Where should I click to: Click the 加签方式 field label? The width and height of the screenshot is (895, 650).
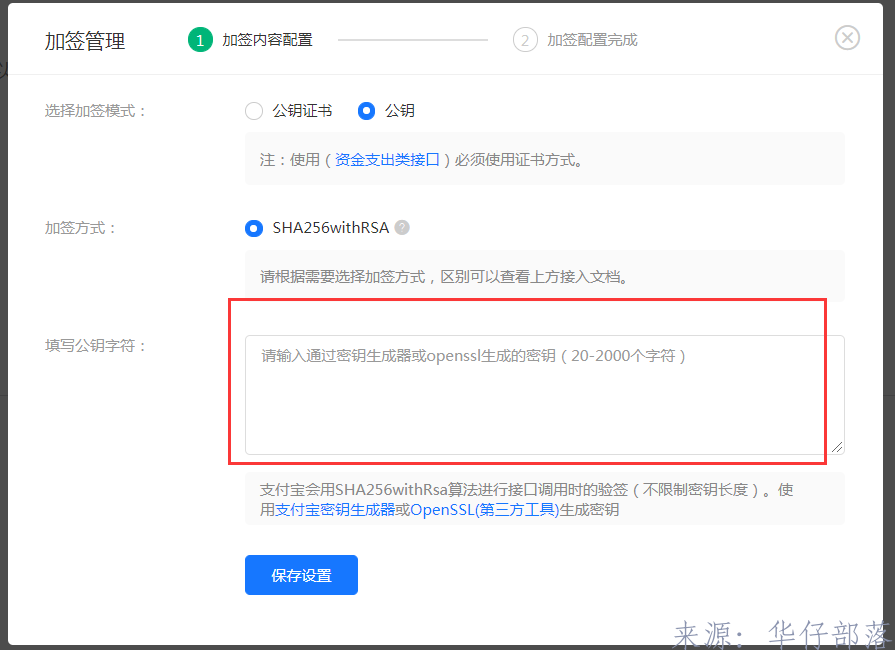click(x=81, y=228)
